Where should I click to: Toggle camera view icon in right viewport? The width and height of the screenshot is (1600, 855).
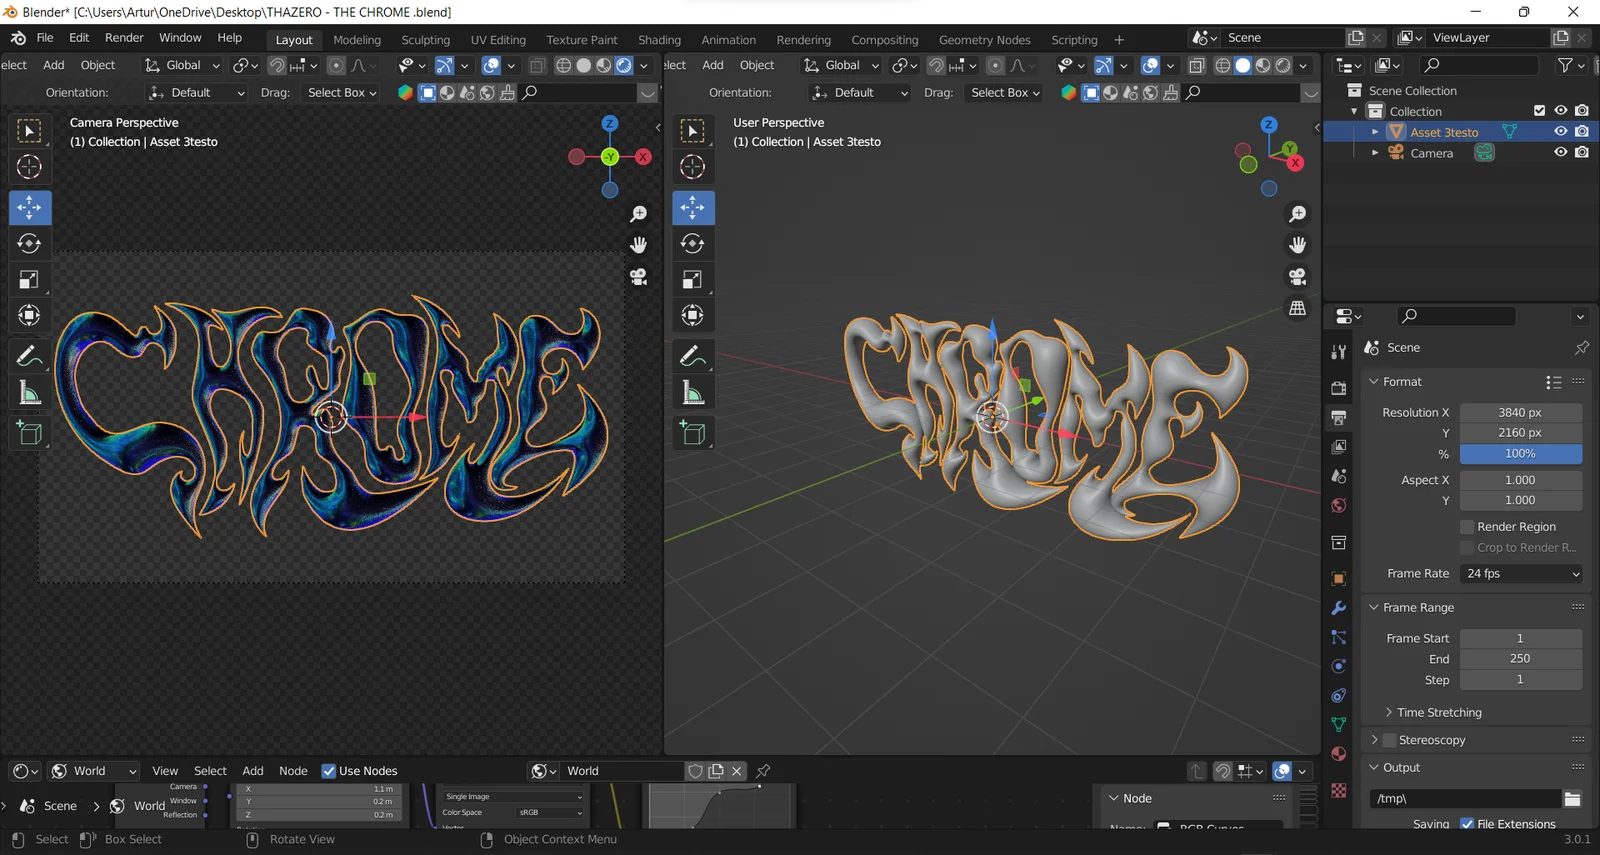point(1297,277)
